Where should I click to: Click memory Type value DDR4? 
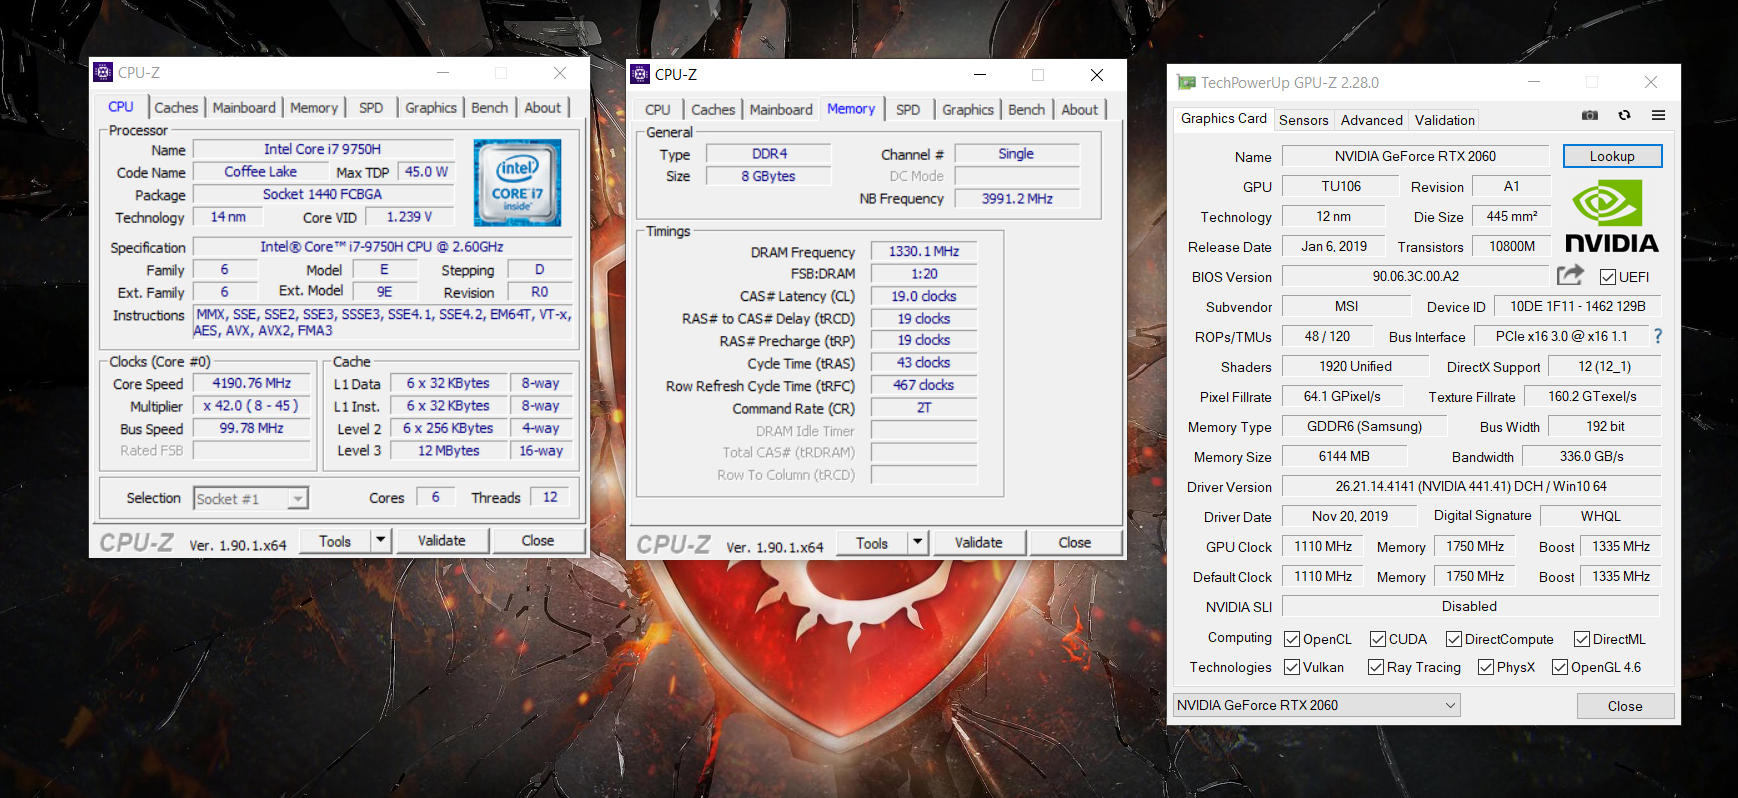point(770,154)
